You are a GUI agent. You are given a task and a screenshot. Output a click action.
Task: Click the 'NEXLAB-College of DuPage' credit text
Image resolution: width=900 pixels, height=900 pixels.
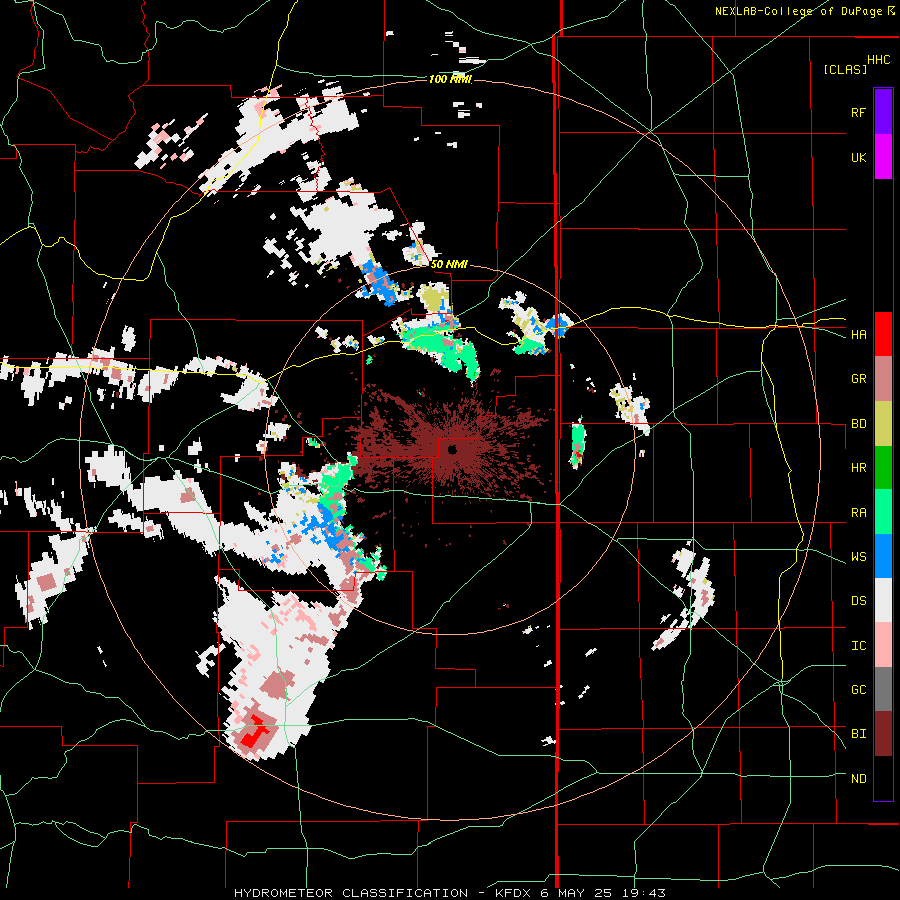(799, 11)
